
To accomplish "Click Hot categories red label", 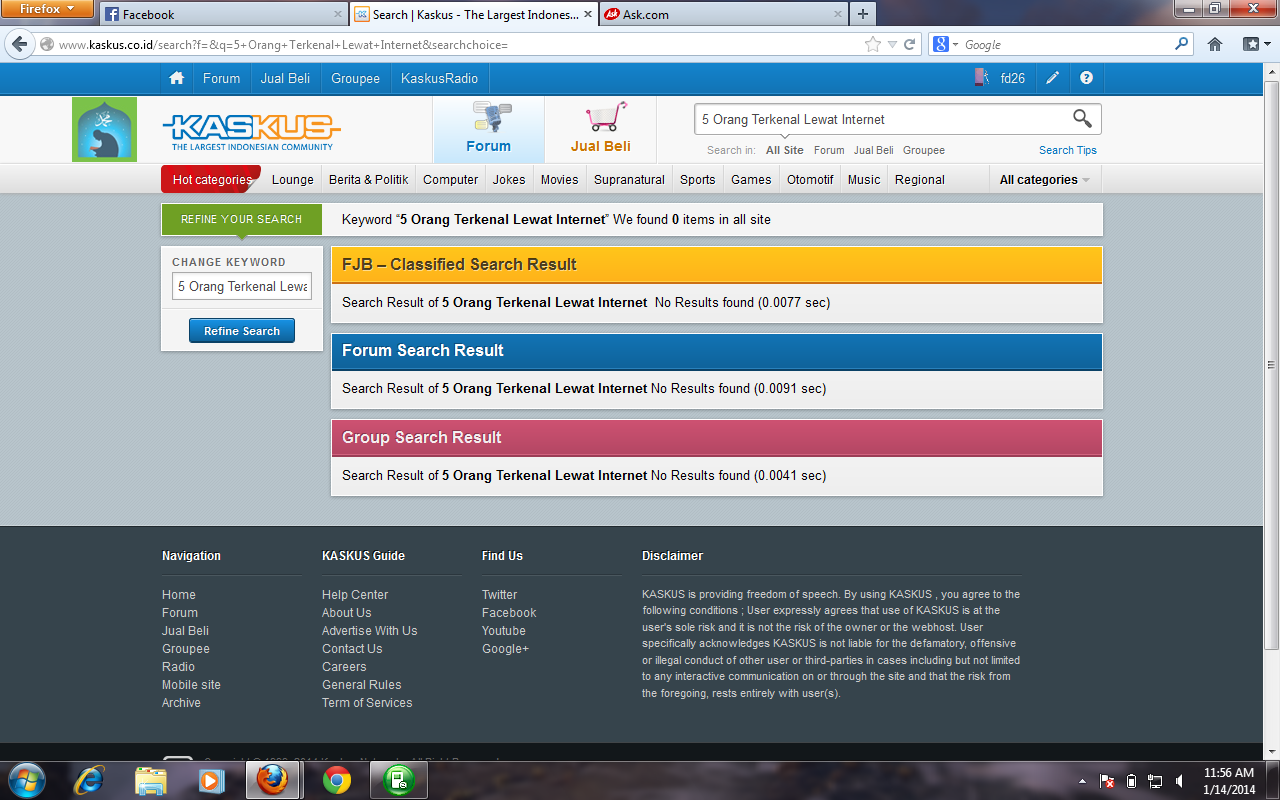I will 211,180.
